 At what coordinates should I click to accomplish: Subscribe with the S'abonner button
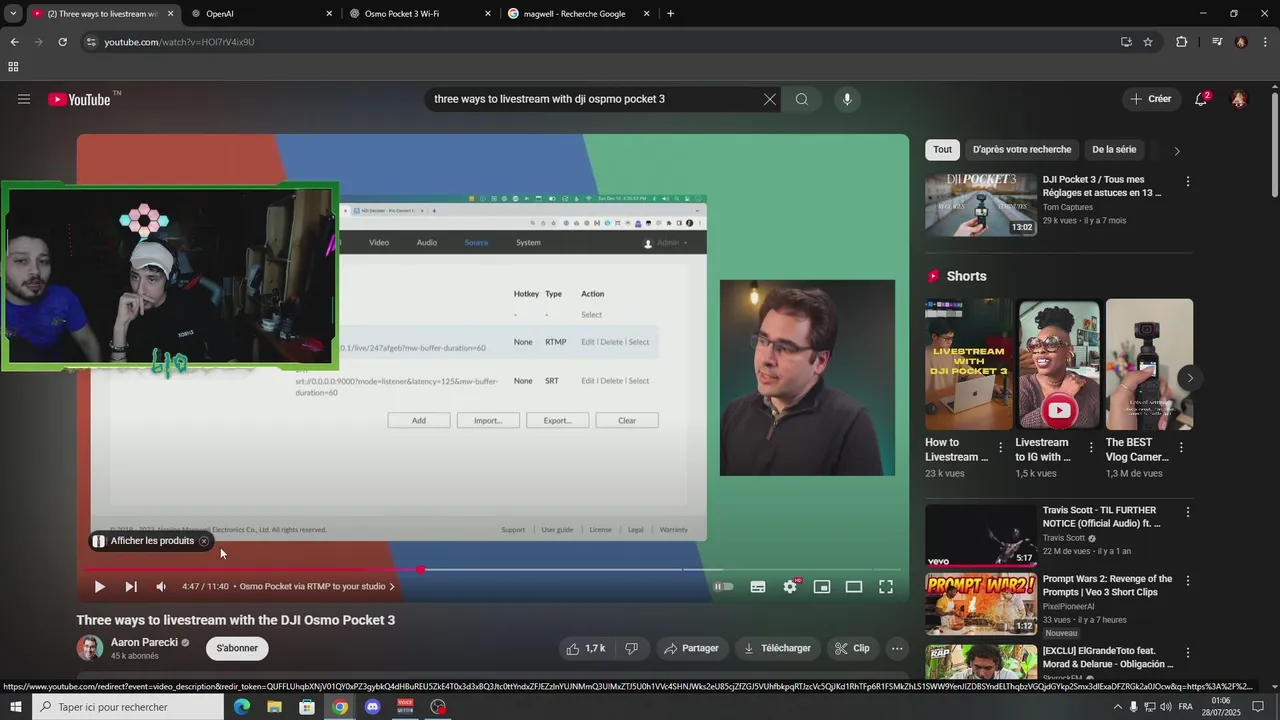237,648
